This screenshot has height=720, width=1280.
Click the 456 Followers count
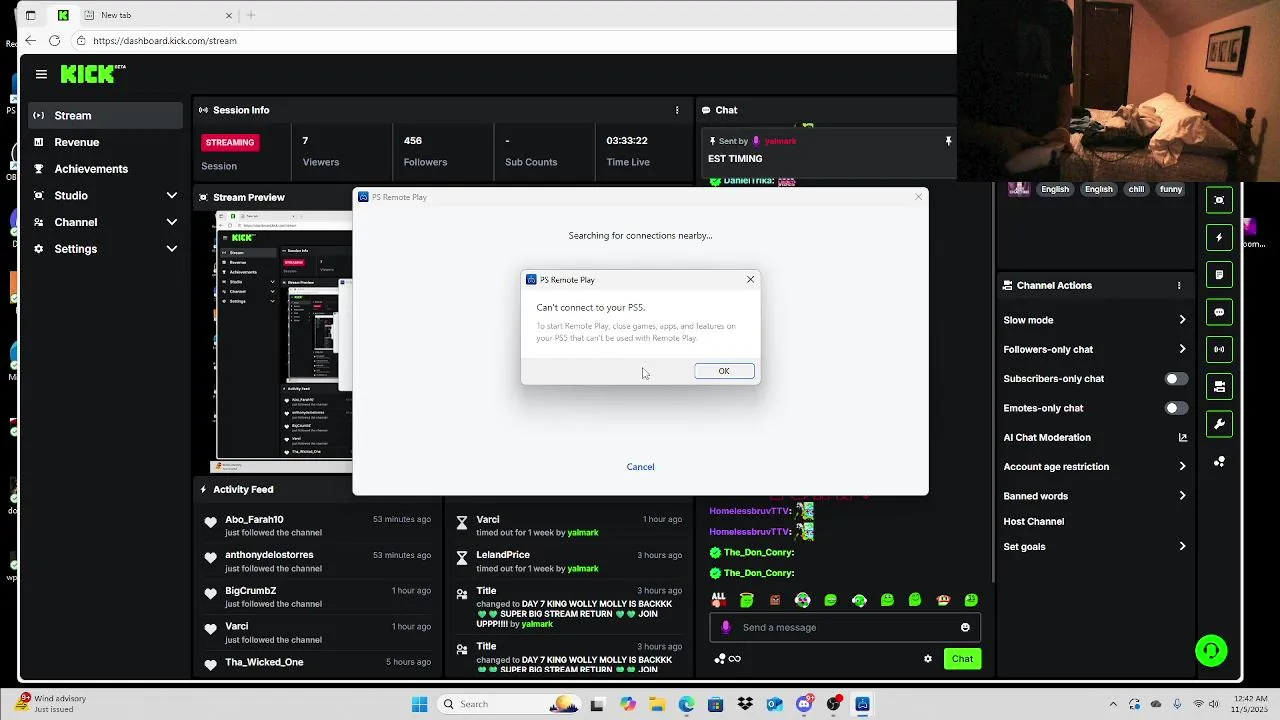(x=413, y=141)
